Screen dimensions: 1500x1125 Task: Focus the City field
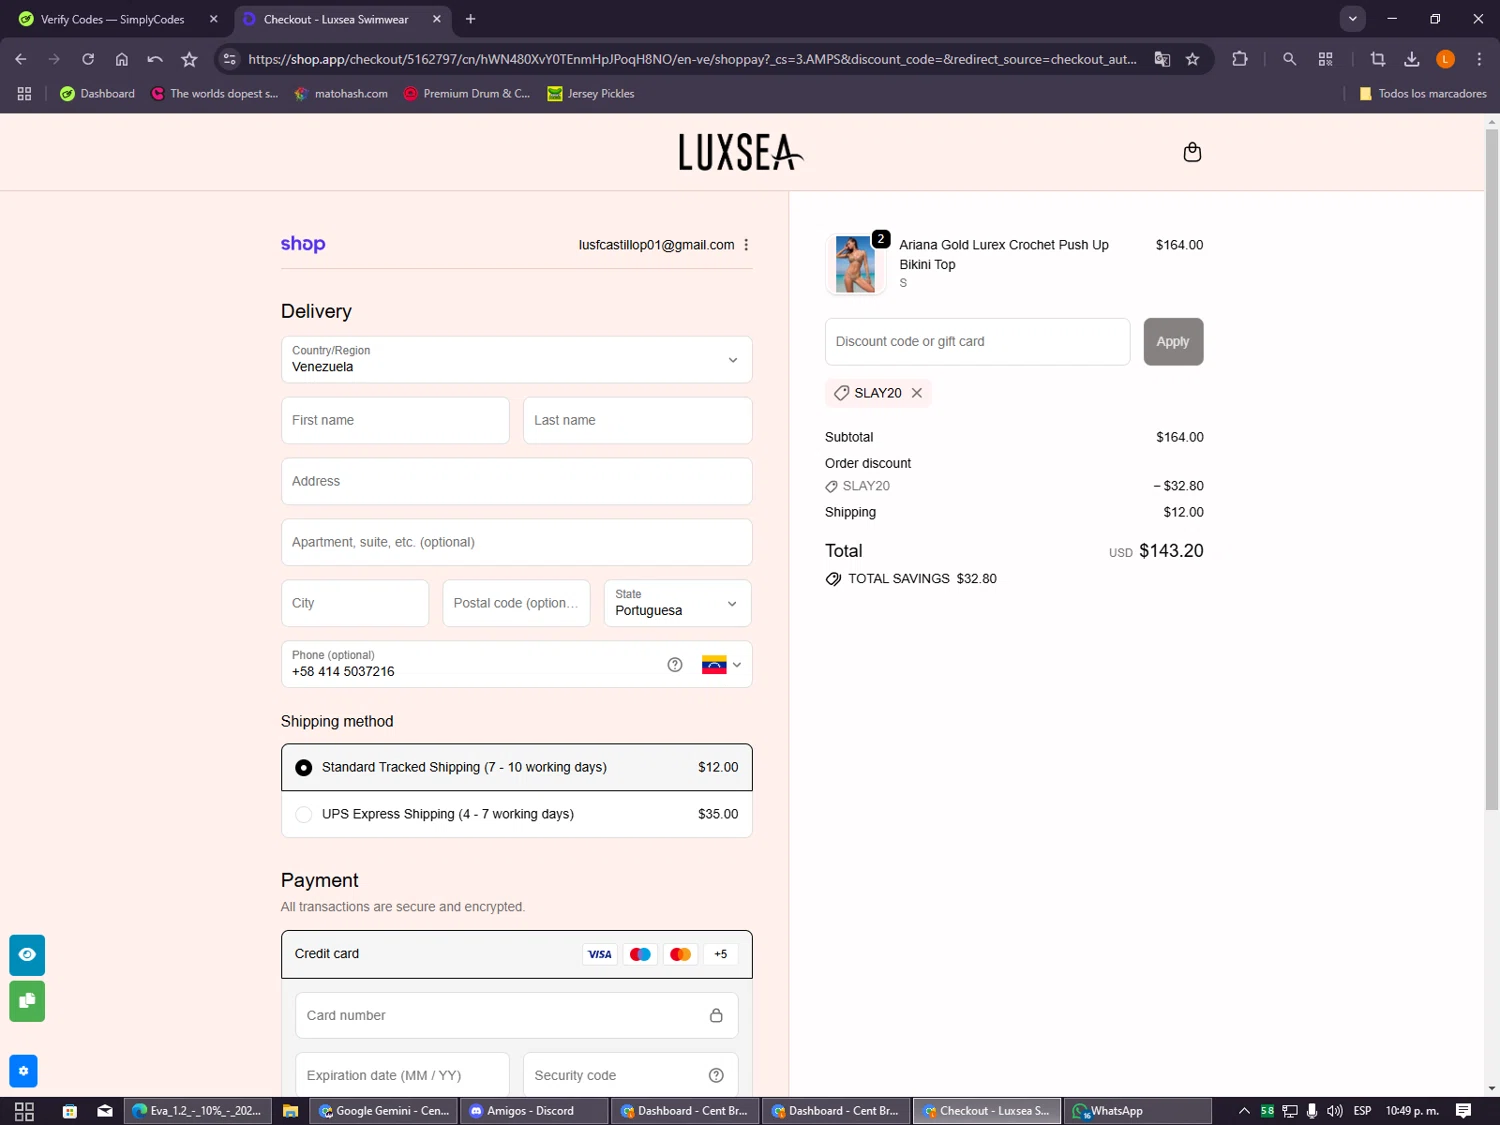point(355,603)
